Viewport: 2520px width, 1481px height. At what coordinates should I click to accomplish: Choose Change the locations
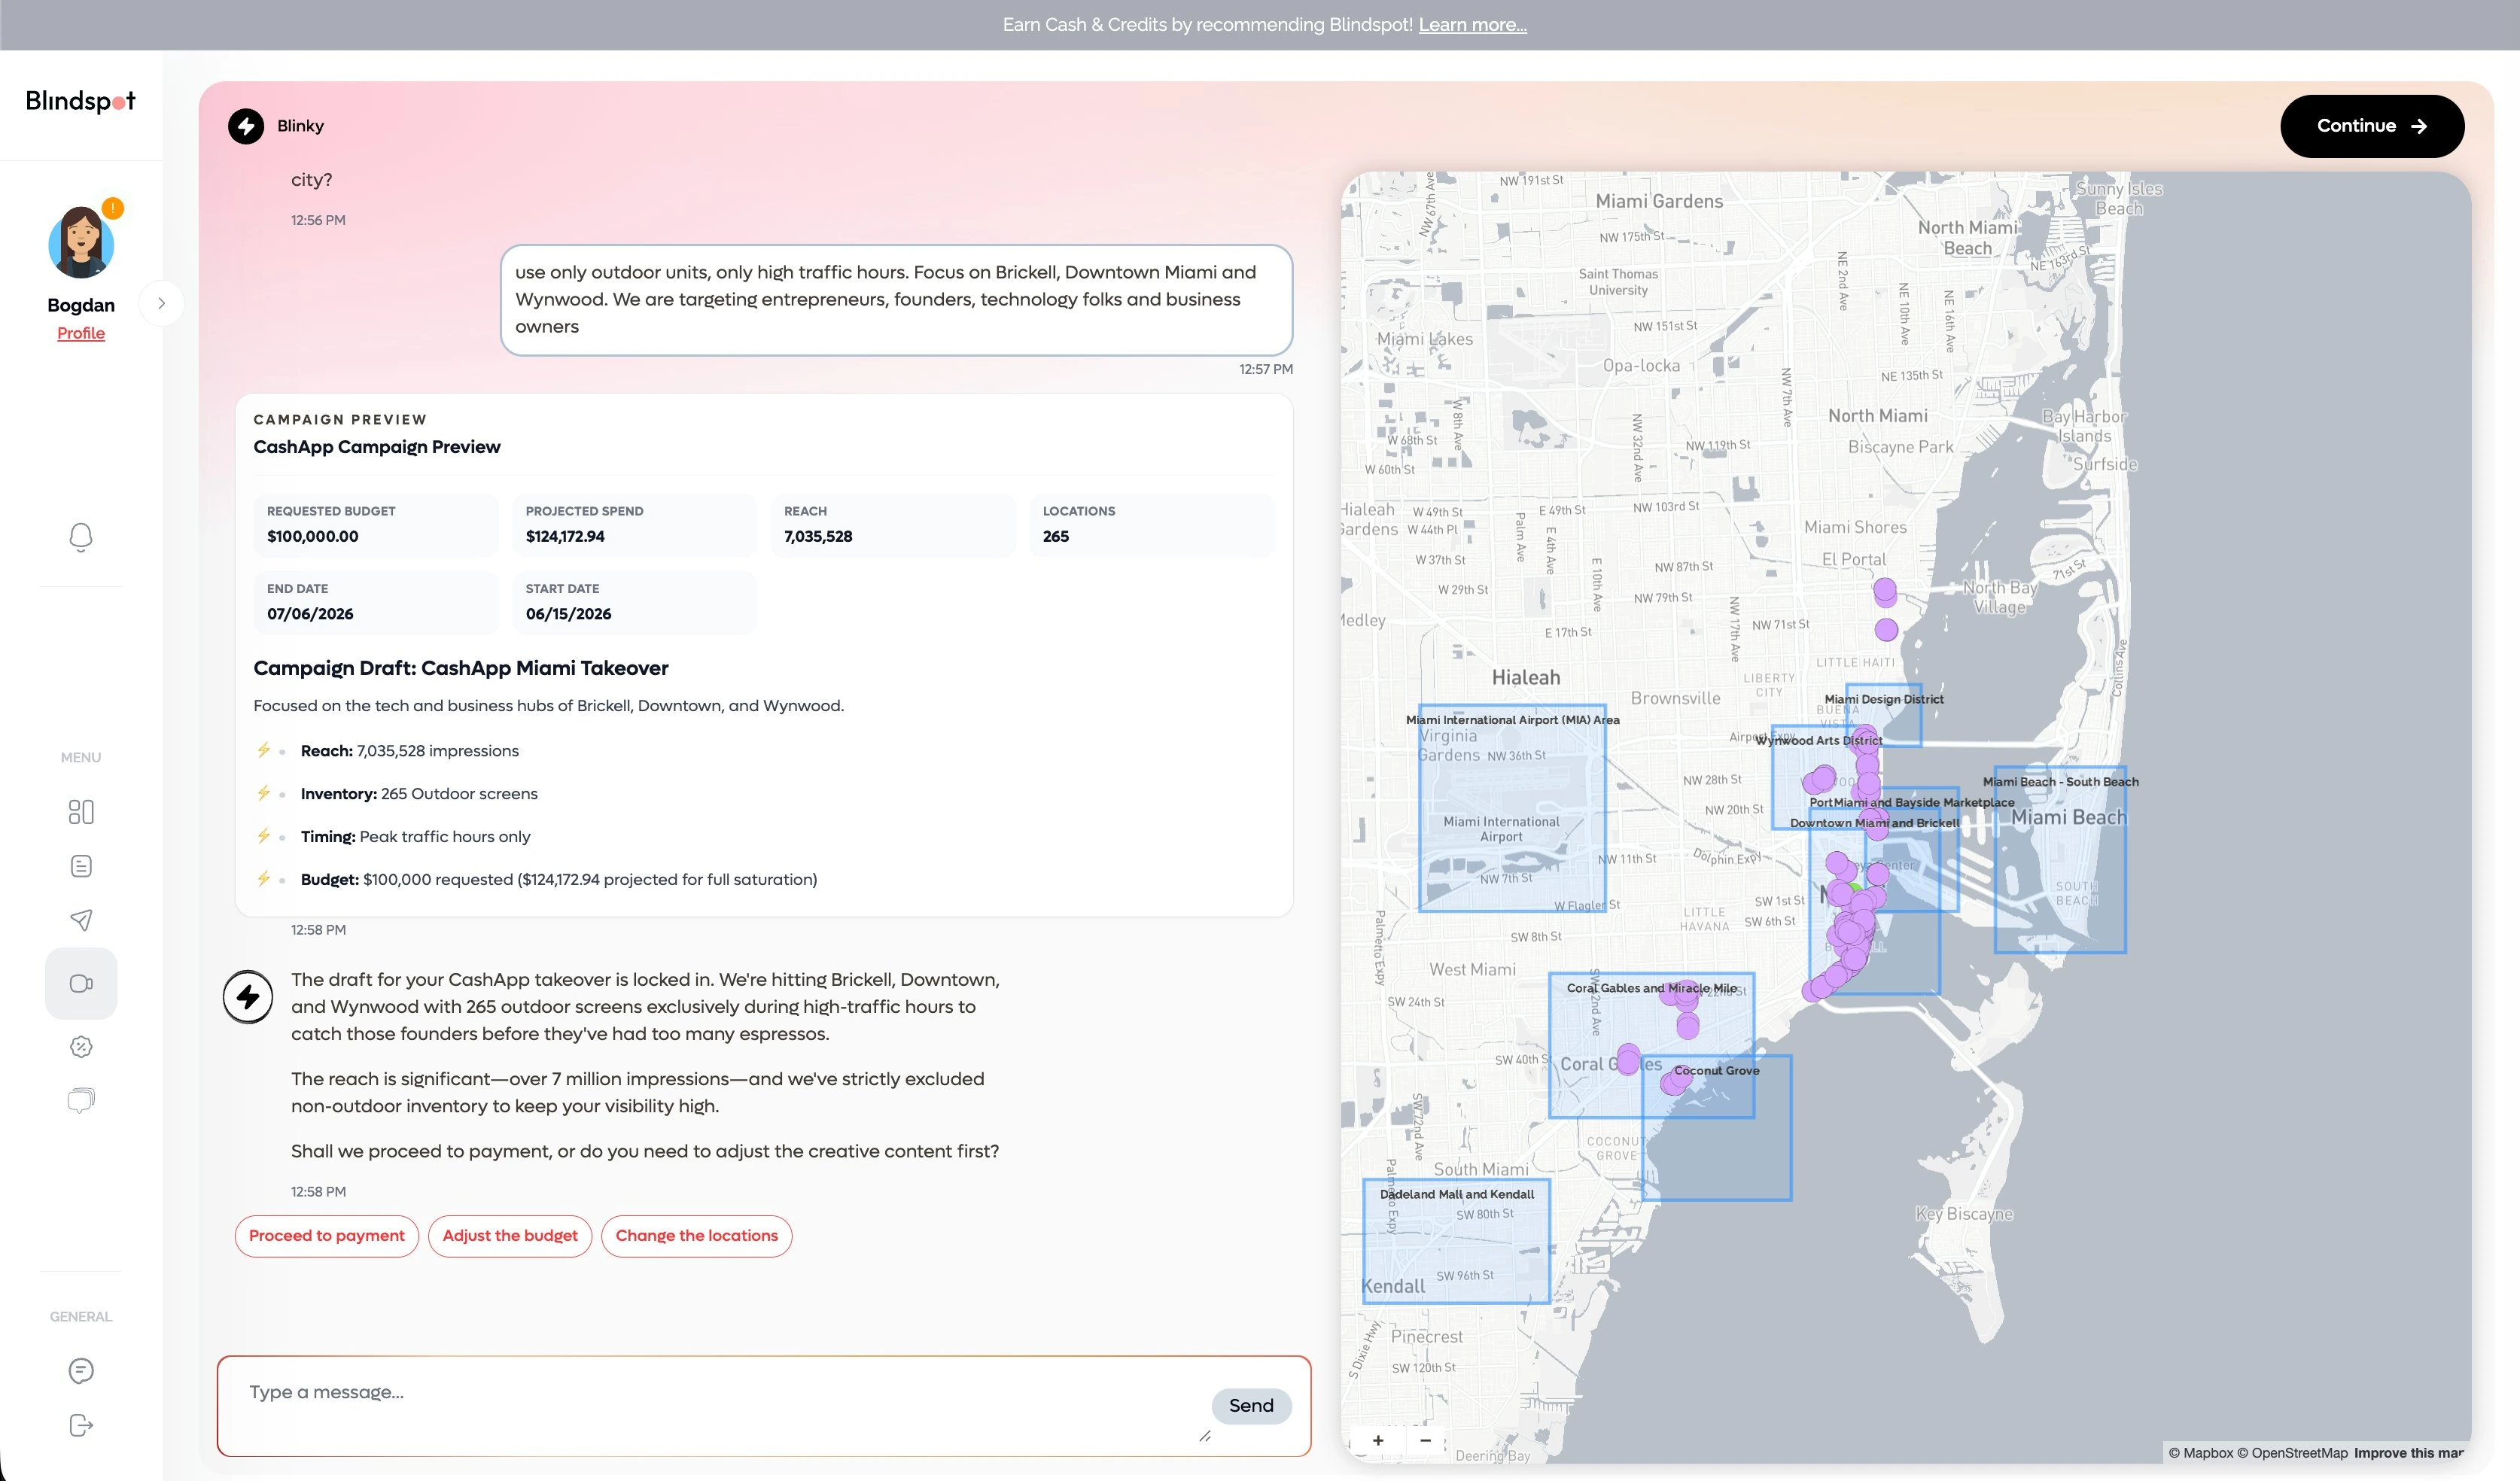(697, 1236)
